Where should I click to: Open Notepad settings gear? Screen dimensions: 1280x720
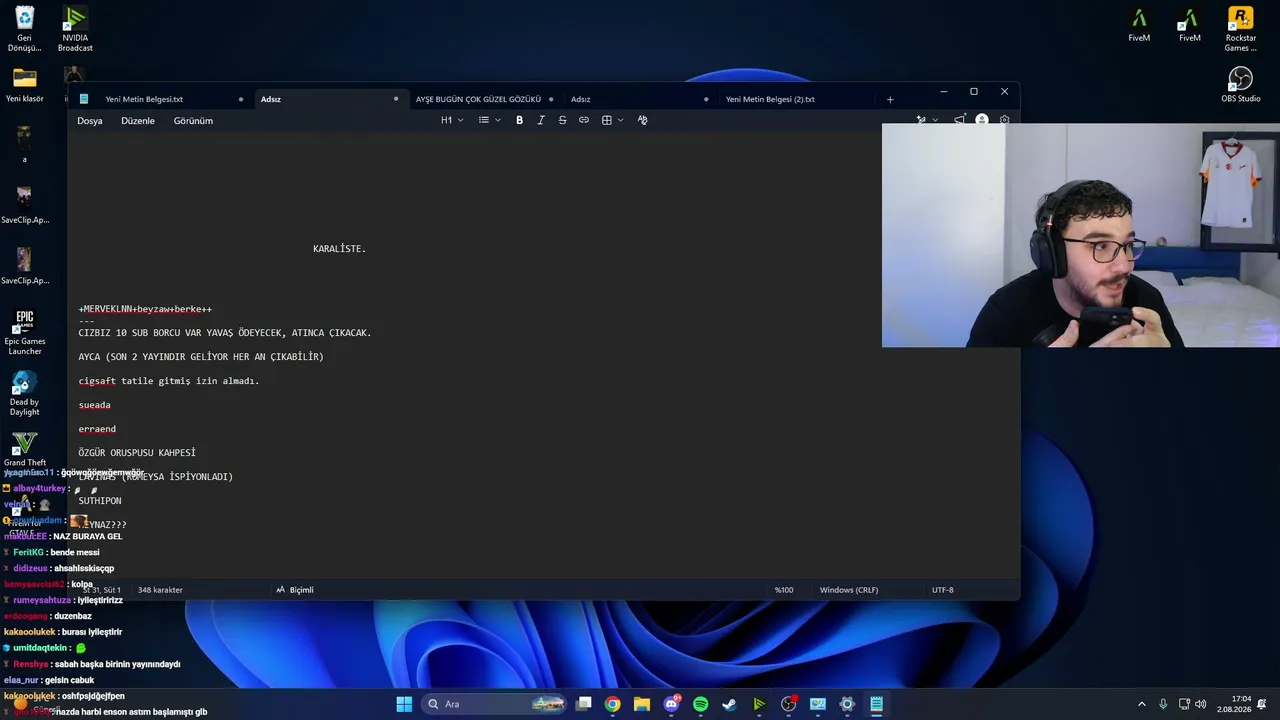[x=1004, y=120]
